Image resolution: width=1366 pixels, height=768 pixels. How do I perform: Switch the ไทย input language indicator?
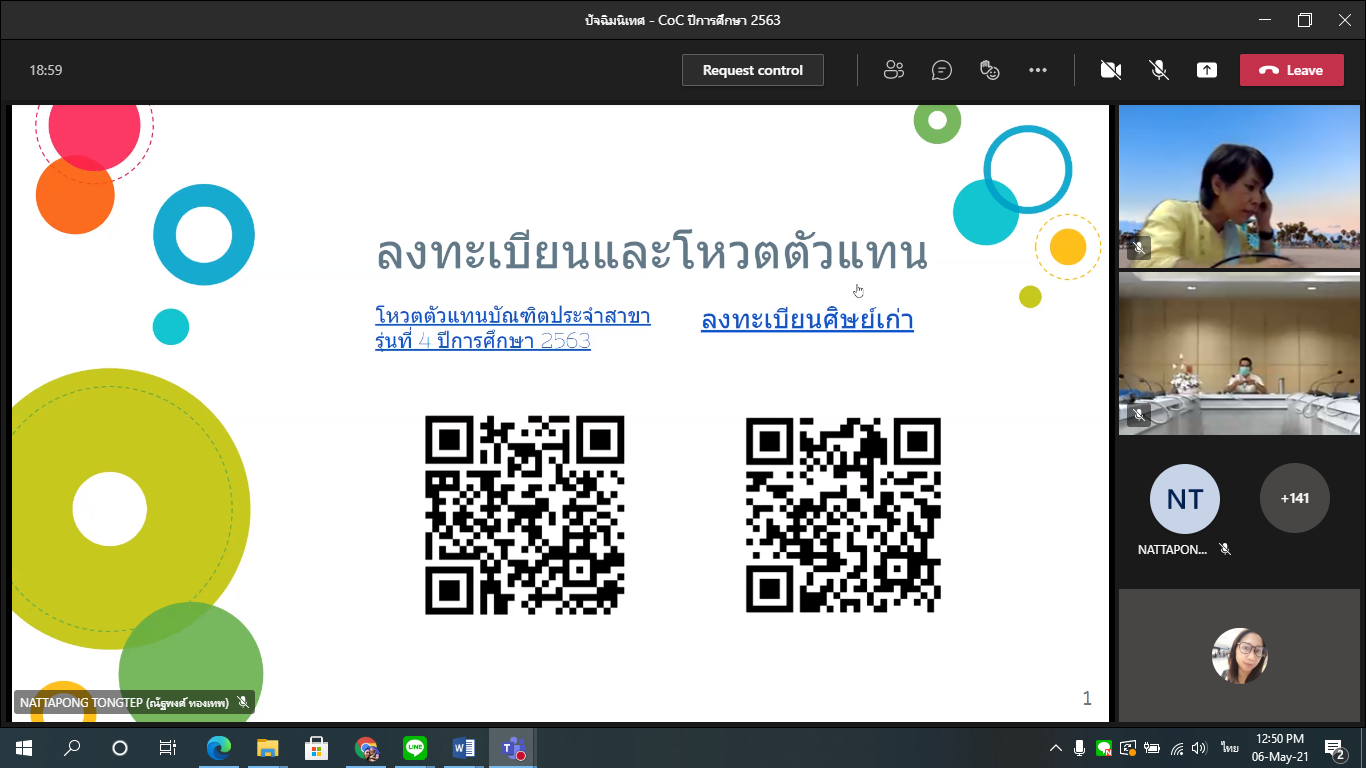point(1229,748)
